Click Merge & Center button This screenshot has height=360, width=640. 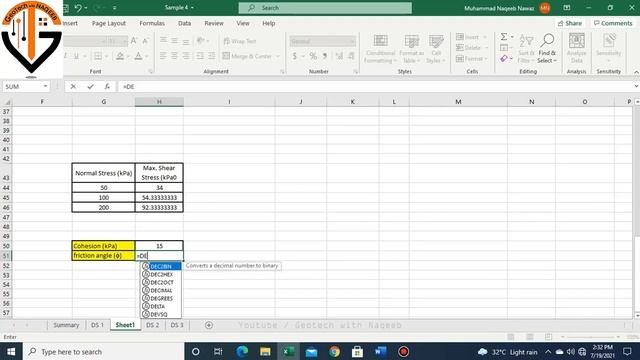coord(247,56)
